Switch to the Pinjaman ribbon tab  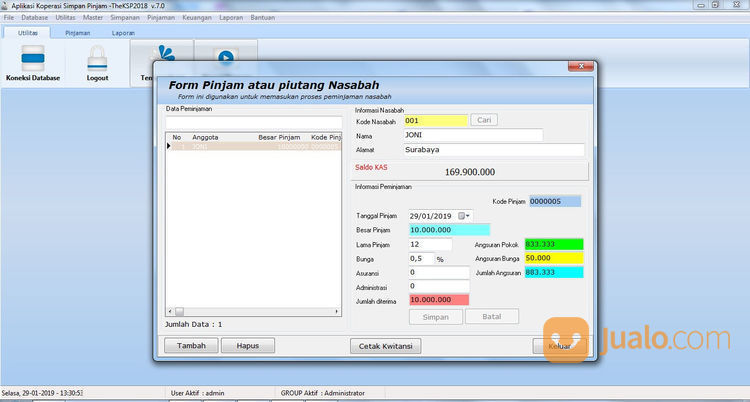(x=77, y=33)
